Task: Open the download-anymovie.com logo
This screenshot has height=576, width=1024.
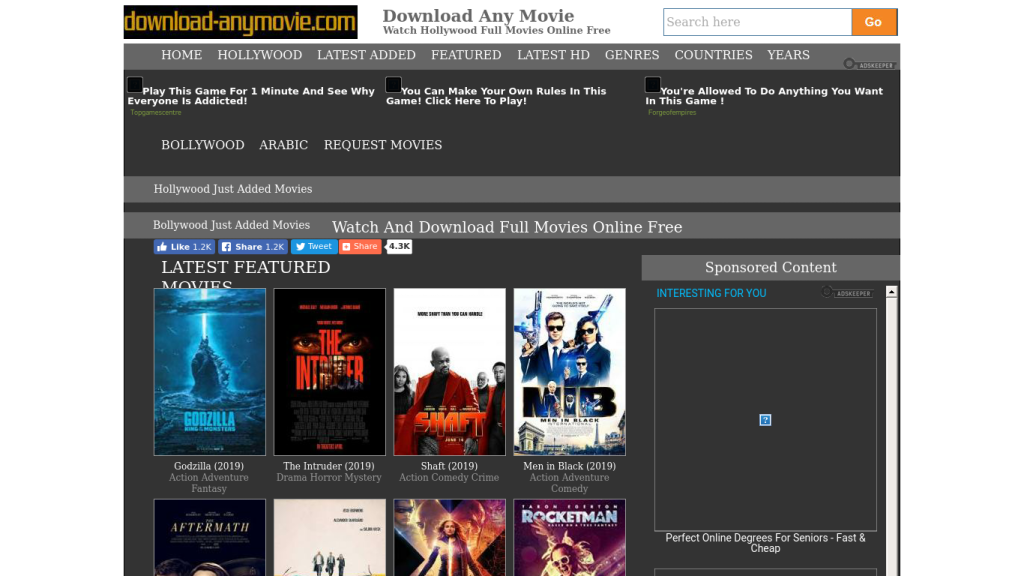Action: pos(240,21)
